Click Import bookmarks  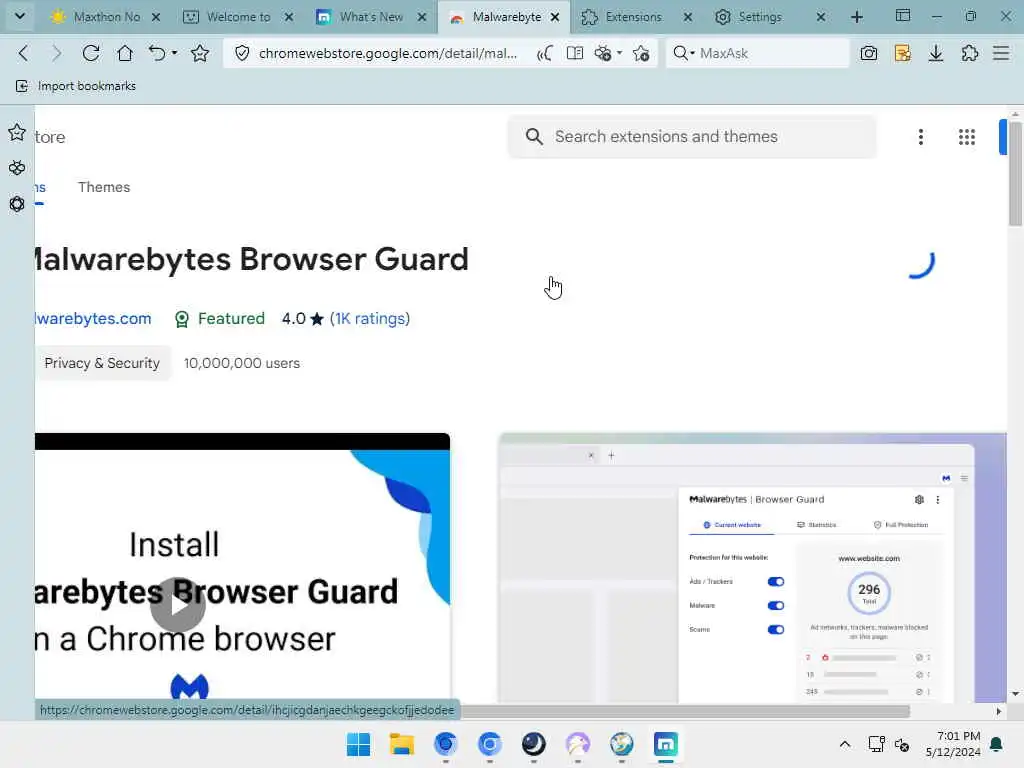coord(76,86)
